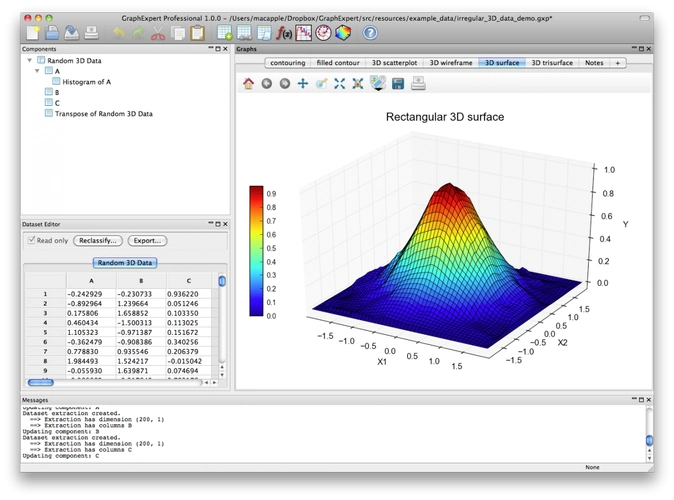Screen dimensions: 674x500
Task: Open the filled contour tab
Action: (x=337, y=62)
